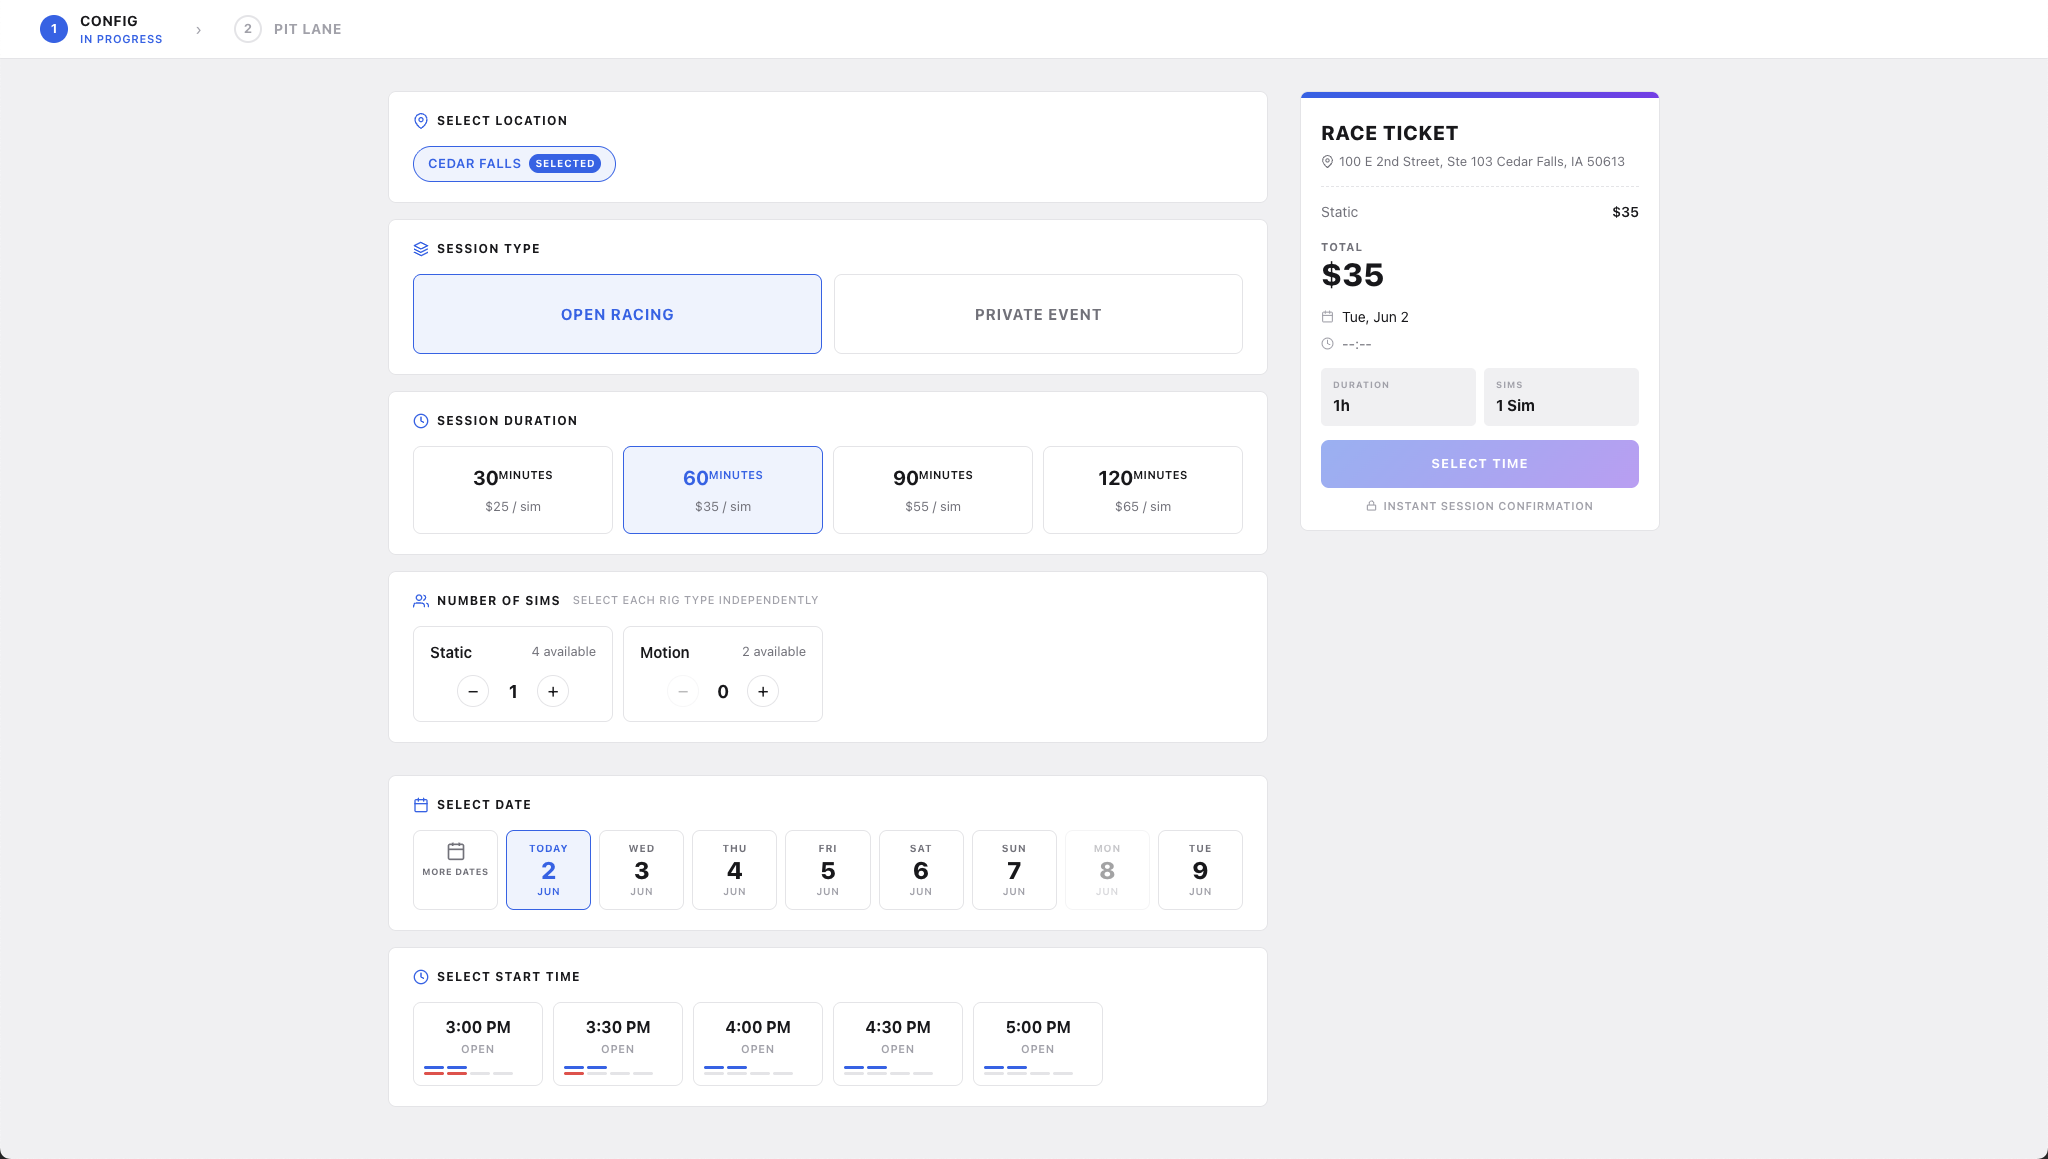
Task: Click the Sims 1 Sim summary box
Action: point(1561,397)
